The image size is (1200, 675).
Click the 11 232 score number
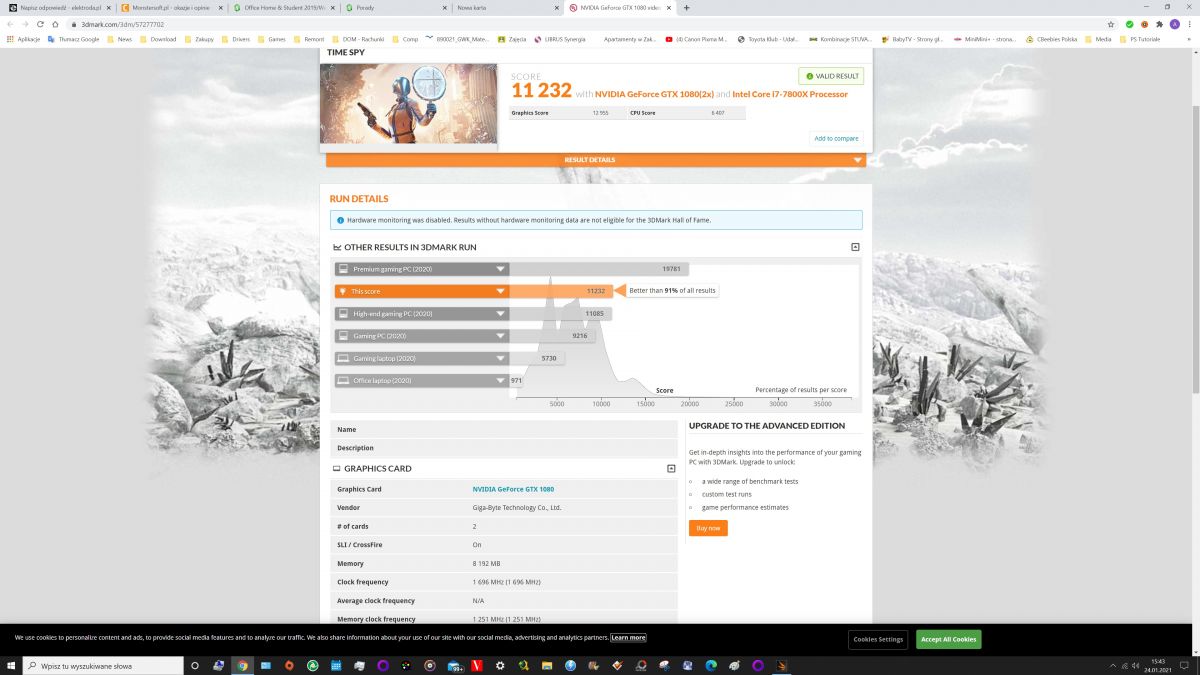click(x=541, y=91)
